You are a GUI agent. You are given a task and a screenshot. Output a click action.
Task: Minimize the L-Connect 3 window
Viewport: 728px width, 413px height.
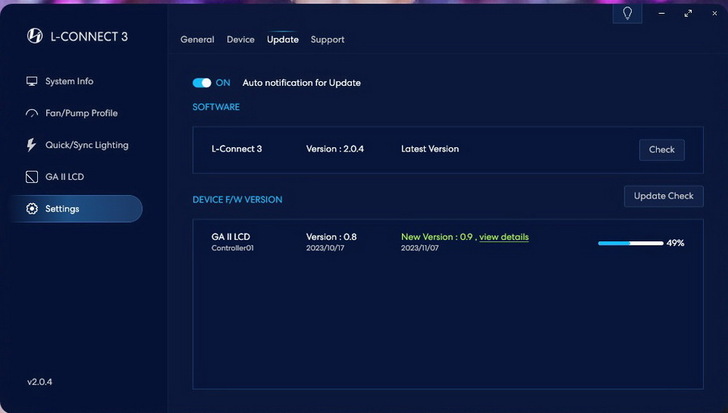[661, 14]
